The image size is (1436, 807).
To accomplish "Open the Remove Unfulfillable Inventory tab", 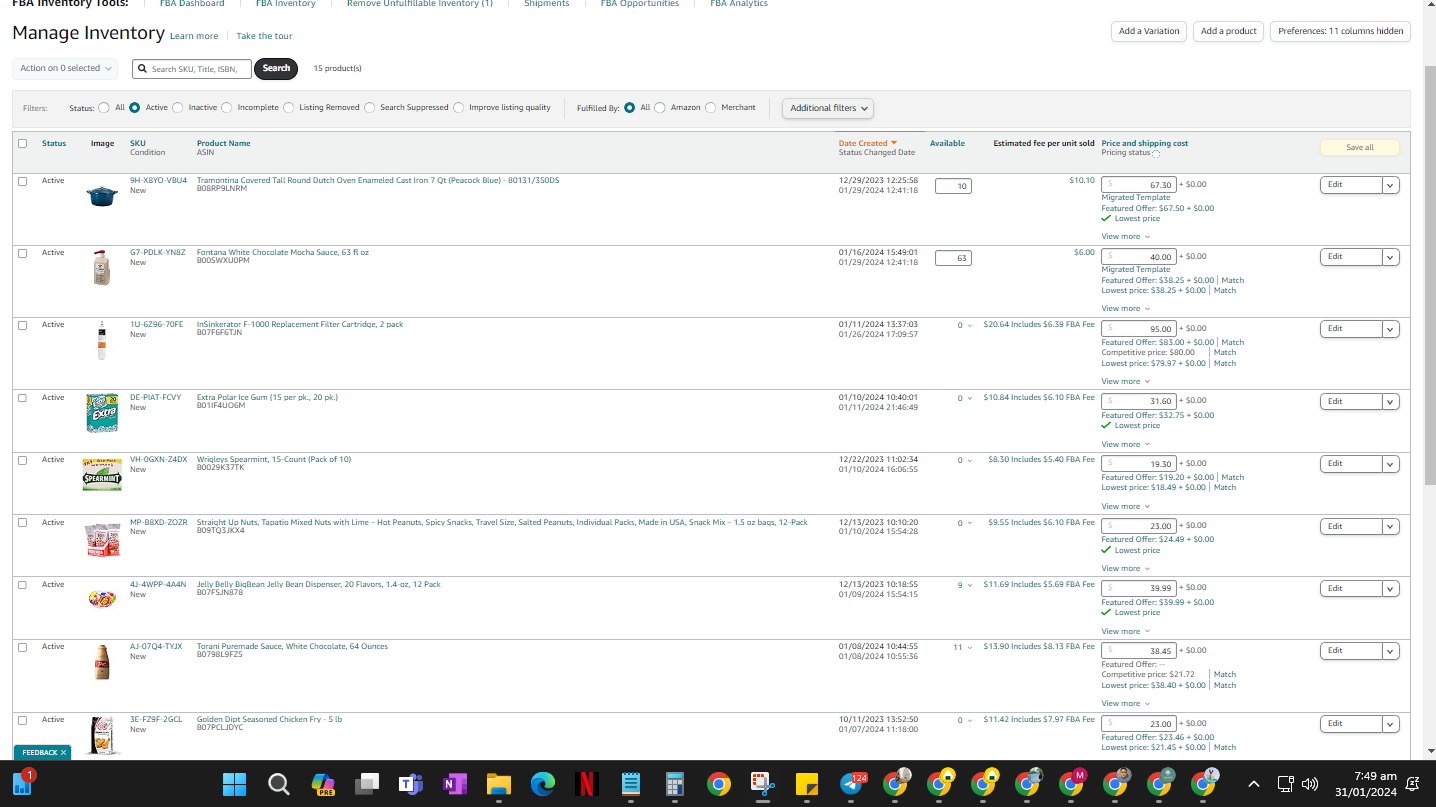I will [420, 4].
